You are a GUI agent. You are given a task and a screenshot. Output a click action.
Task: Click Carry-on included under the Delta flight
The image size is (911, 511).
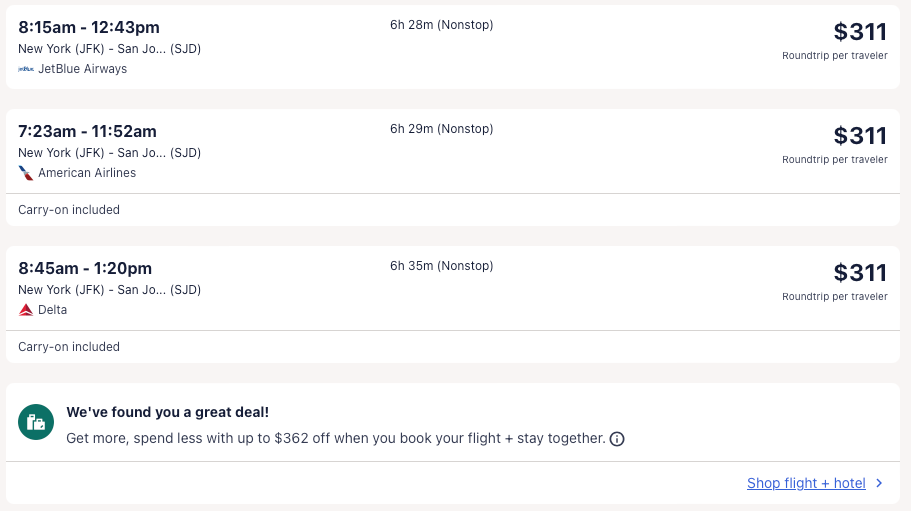69,347
